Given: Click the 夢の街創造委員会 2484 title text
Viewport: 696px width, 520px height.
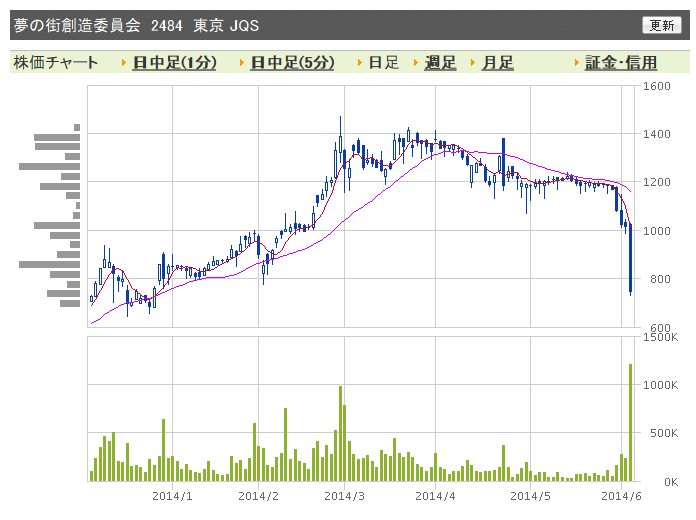Looking at the screenshot, I should coord(98,25).
